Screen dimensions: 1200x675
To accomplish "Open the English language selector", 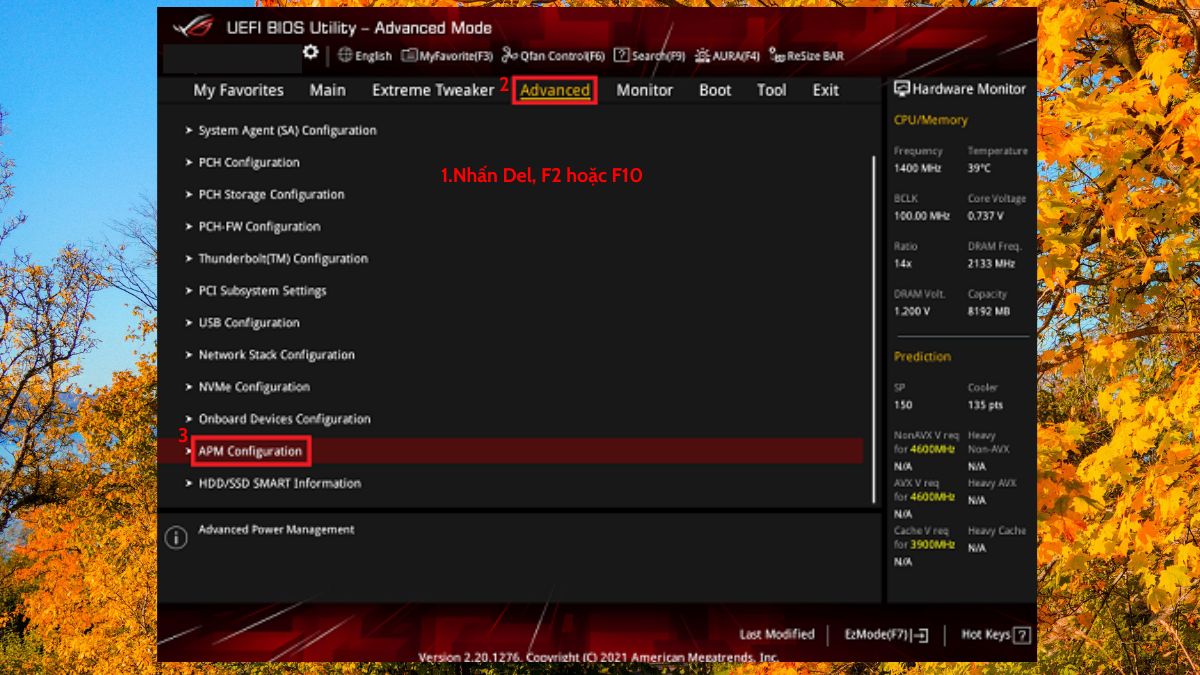I will [362, 57].
